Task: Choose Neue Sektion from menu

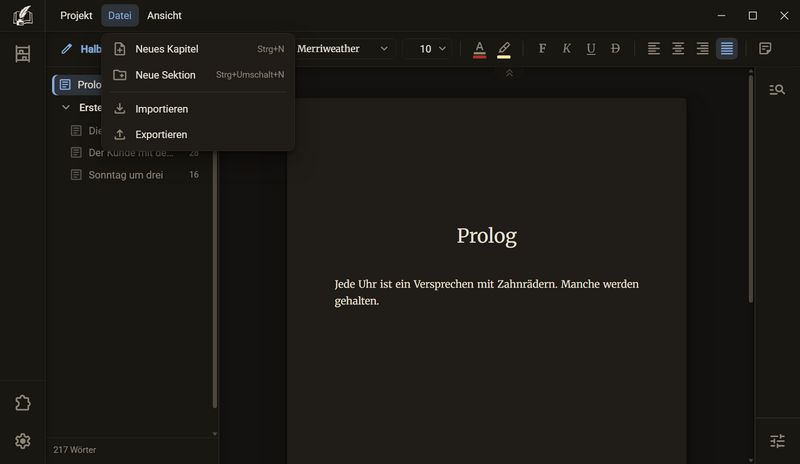Action: point(198,75)
